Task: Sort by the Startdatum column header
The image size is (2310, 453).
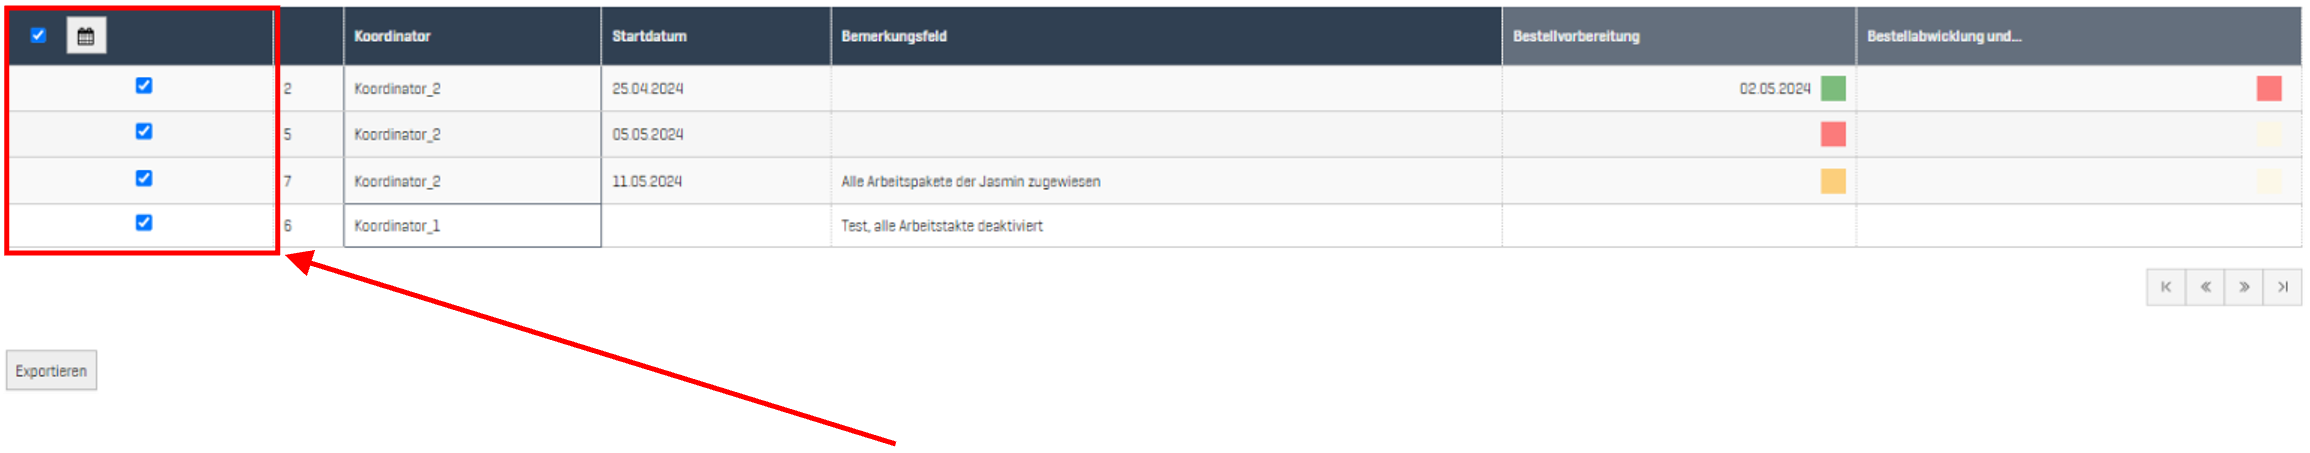Action: coord(649,36)
